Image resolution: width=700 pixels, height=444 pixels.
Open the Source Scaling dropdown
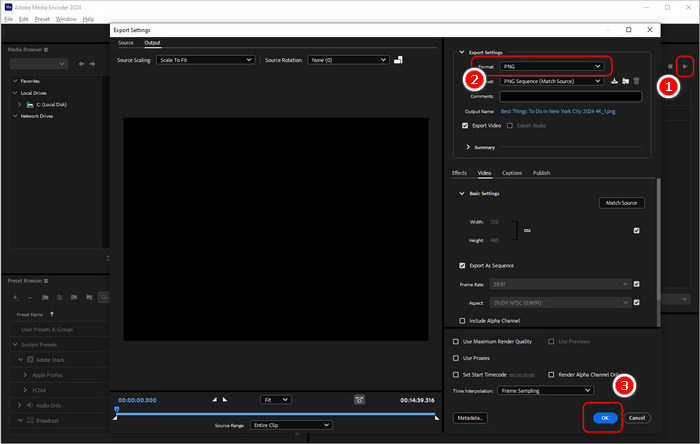tap(205, 60)
